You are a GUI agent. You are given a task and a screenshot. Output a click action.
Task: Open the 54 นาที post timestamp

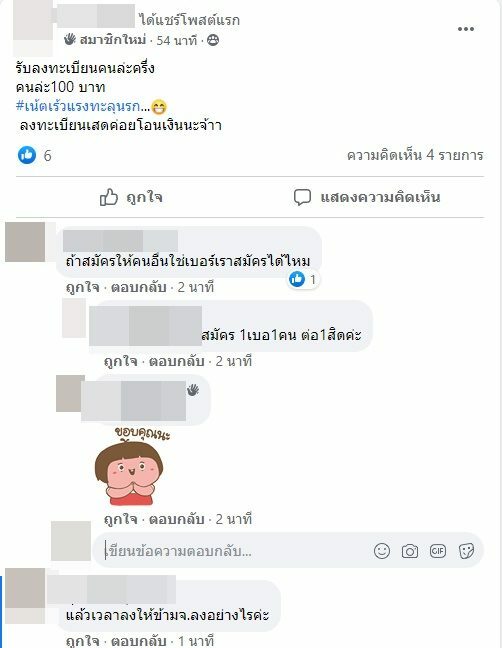coord(176,40)
